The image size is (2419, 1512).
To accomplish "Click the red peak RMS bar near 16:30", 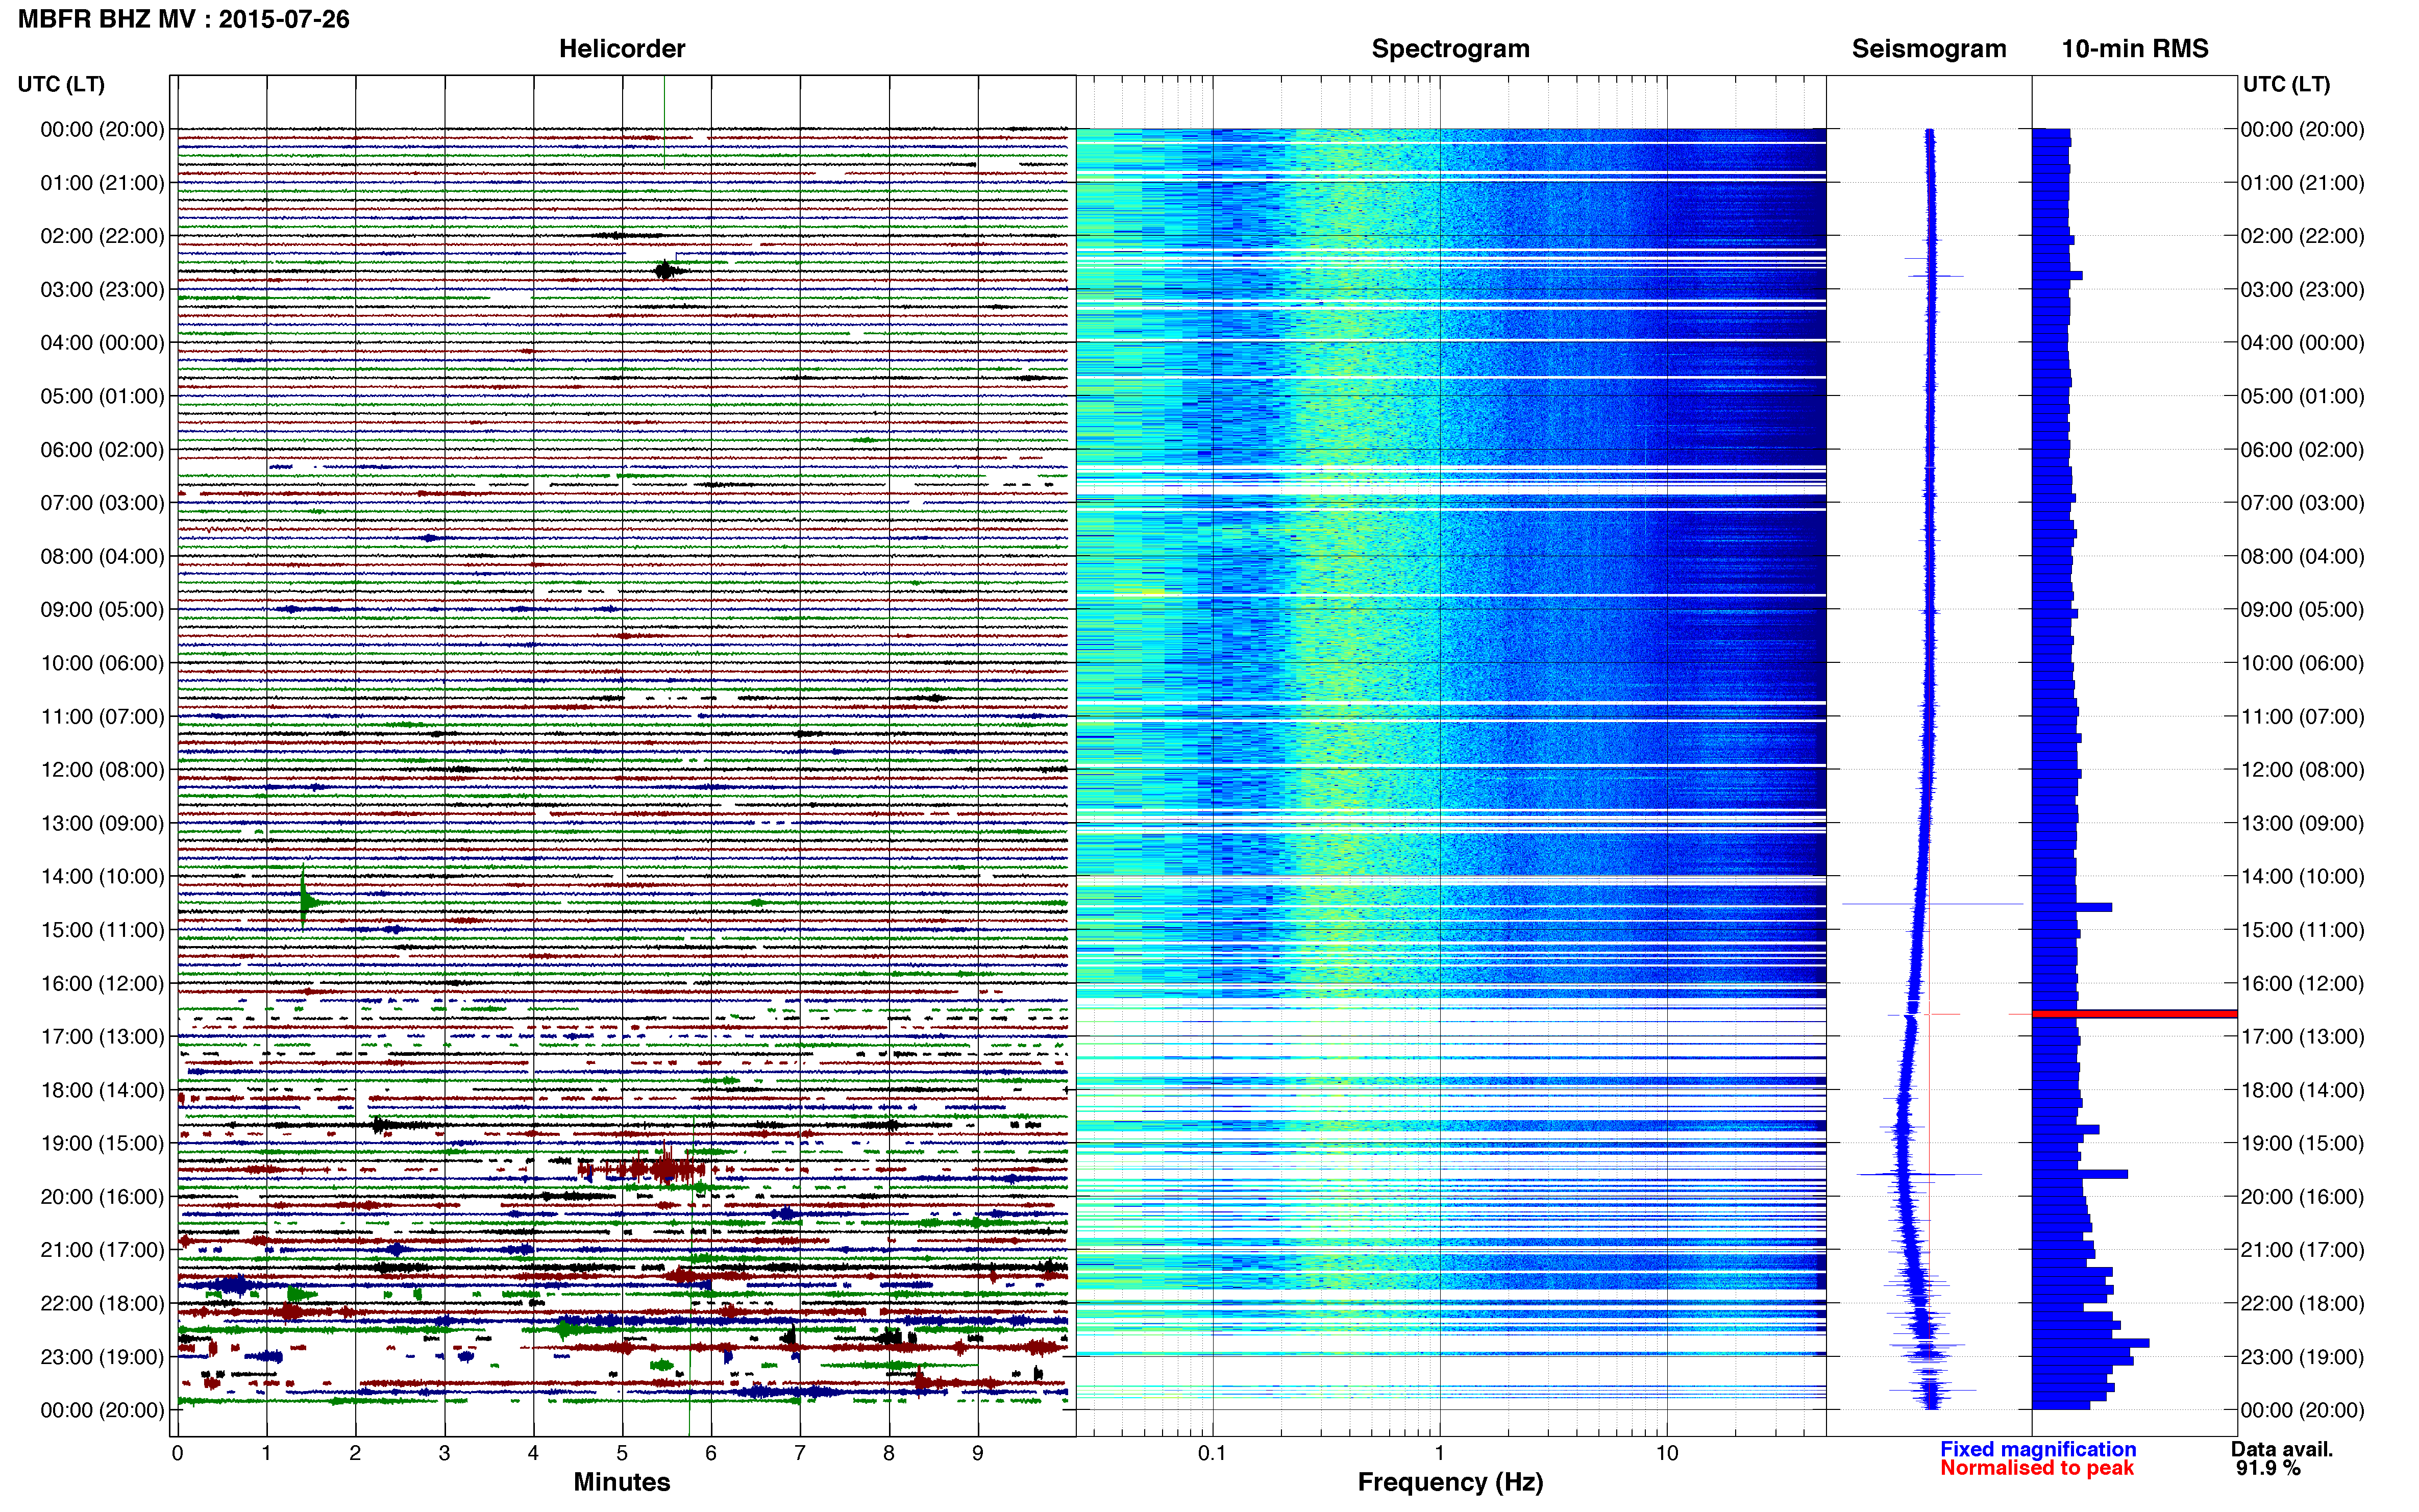I will [2134, 1014].
